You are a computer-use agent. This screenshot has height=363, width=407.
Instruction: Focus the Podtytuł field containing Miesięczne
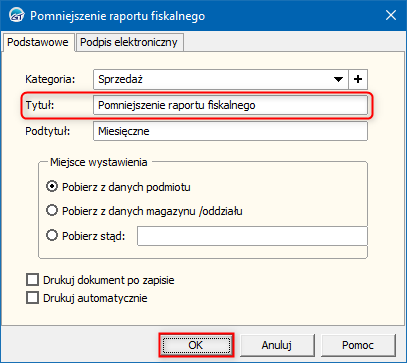coord(230,131)
